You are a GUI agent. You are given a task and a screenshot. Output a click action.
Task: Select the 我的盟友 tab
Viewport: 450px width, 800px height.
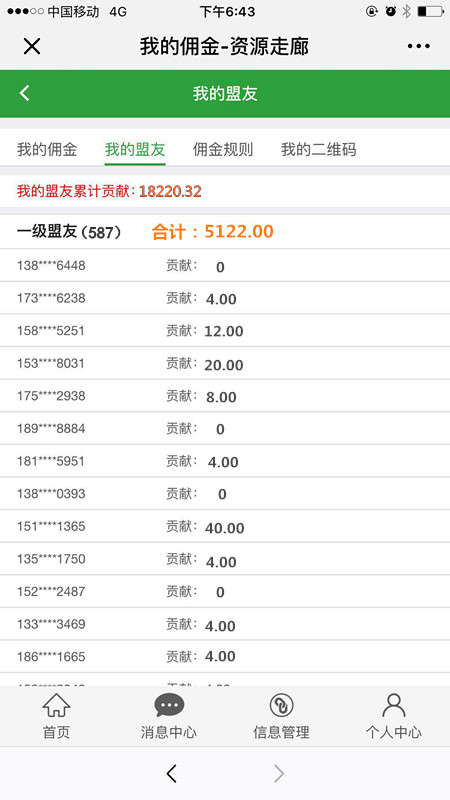[135, 149]
